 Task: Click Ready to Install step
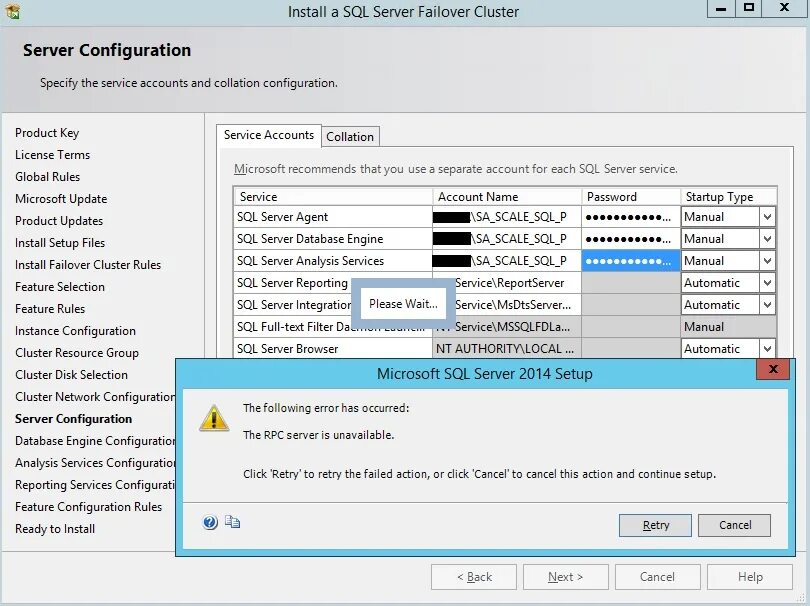pos(55,529)
